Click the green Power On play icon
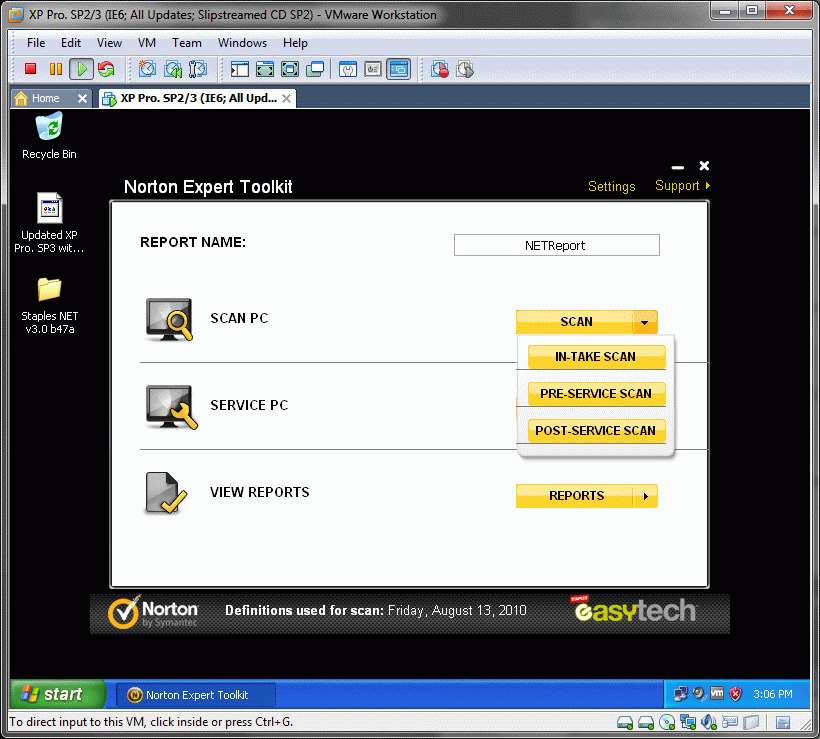The image size is (820, 739). [81, 69]
